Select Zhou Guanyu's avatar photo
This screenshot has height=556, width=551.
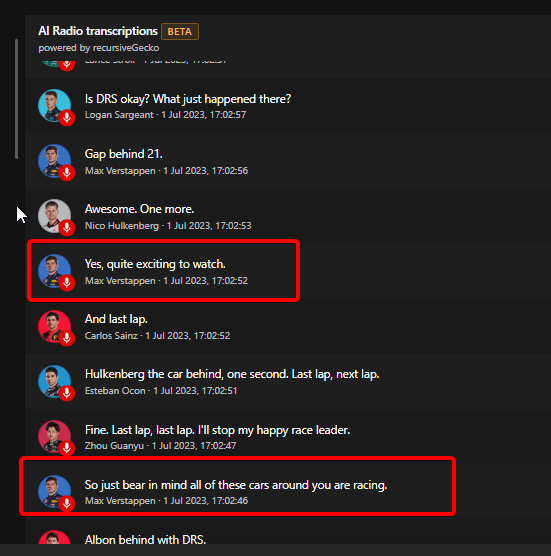[x=54, y=436]
